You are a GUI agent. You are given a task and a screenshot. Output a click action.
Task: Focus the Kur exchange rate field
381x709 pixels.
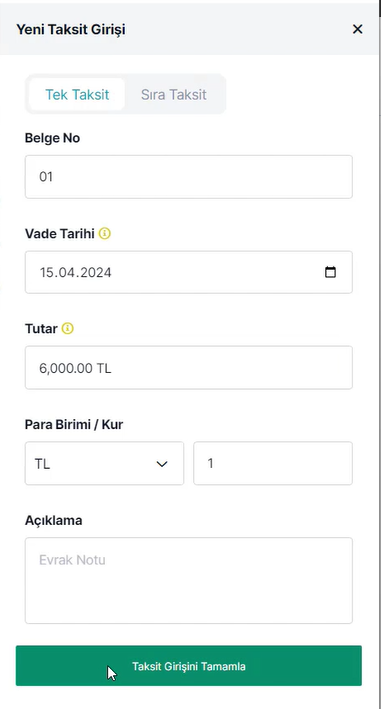(x=273, y=463)
